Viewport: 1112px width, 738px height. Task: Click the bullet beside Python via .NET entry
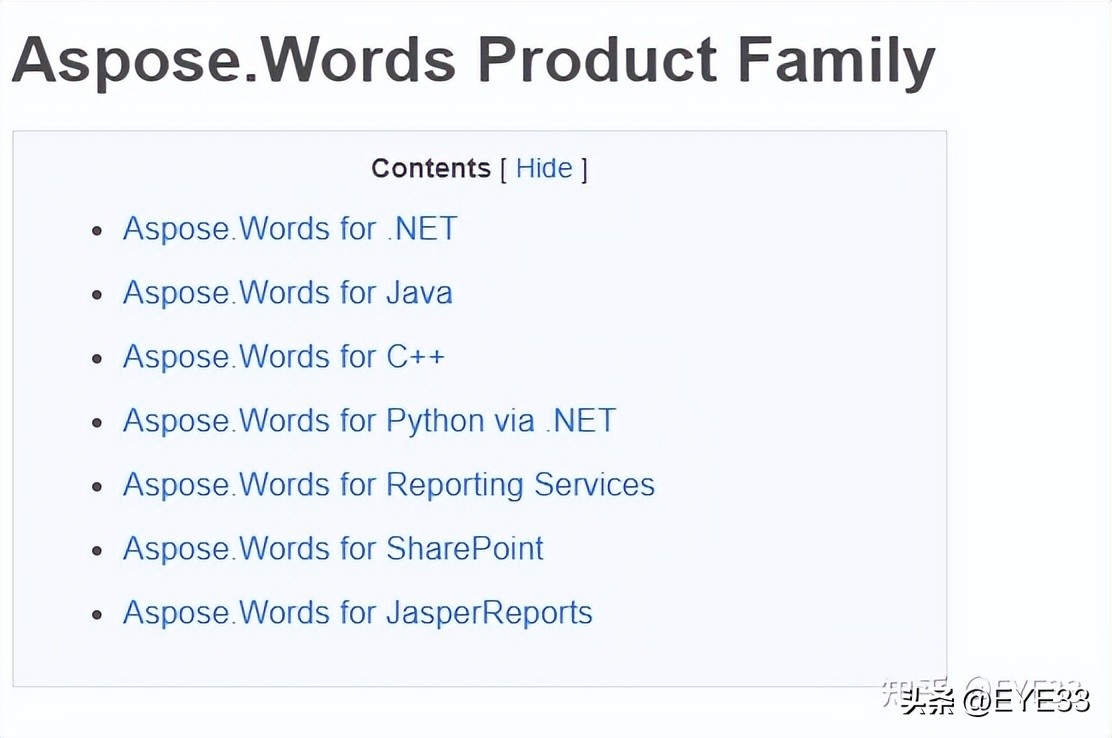(x=96, y=421)
